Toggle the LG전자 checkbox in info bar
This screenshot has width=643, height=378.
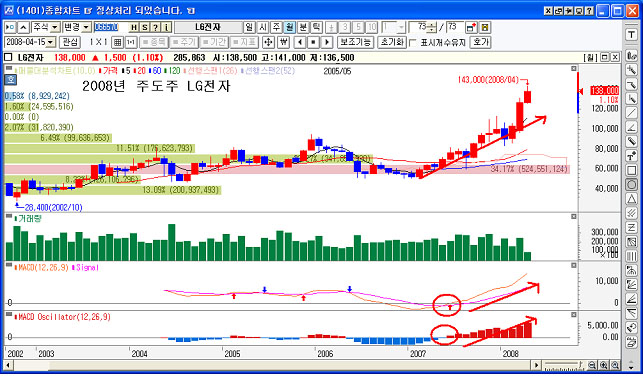[8, 58]
